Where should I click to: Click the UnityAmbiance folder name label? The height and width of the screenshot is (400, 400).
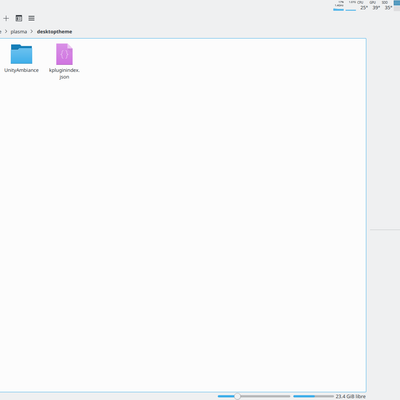(x=21, y=70)
